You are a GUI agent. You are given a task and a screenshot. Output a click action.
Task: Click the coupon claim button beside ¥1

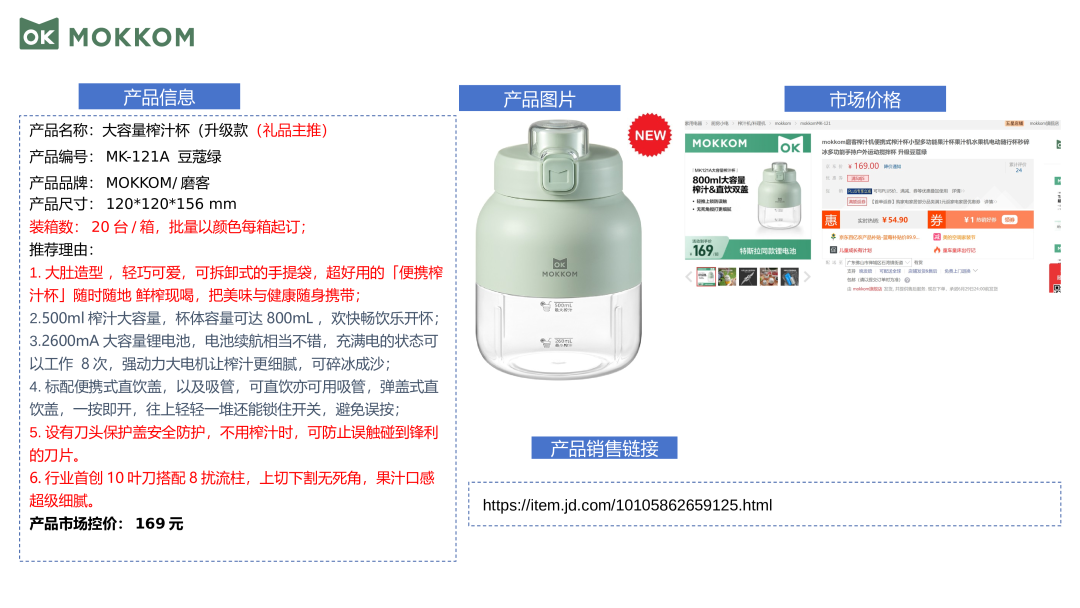pyautogui.click(x=1010, y=220)
